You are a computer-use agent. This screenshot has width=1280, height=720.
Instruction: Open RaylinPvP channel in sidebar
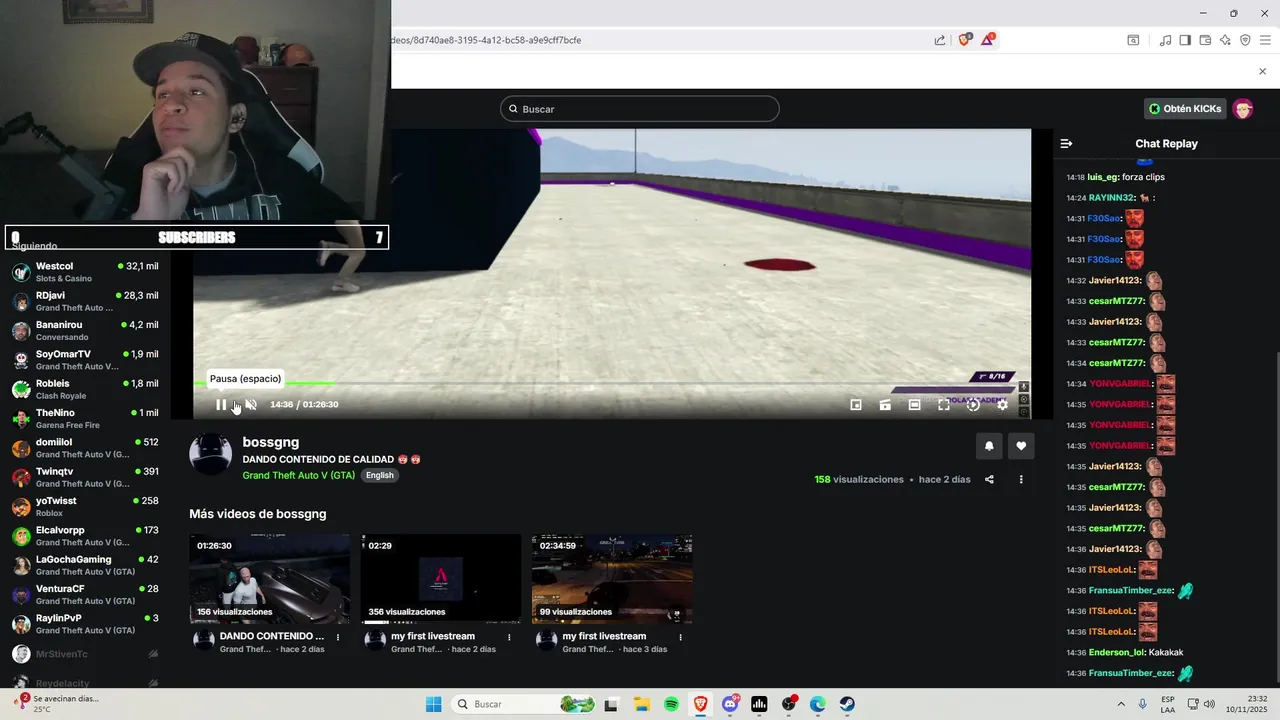click(84, 624)
